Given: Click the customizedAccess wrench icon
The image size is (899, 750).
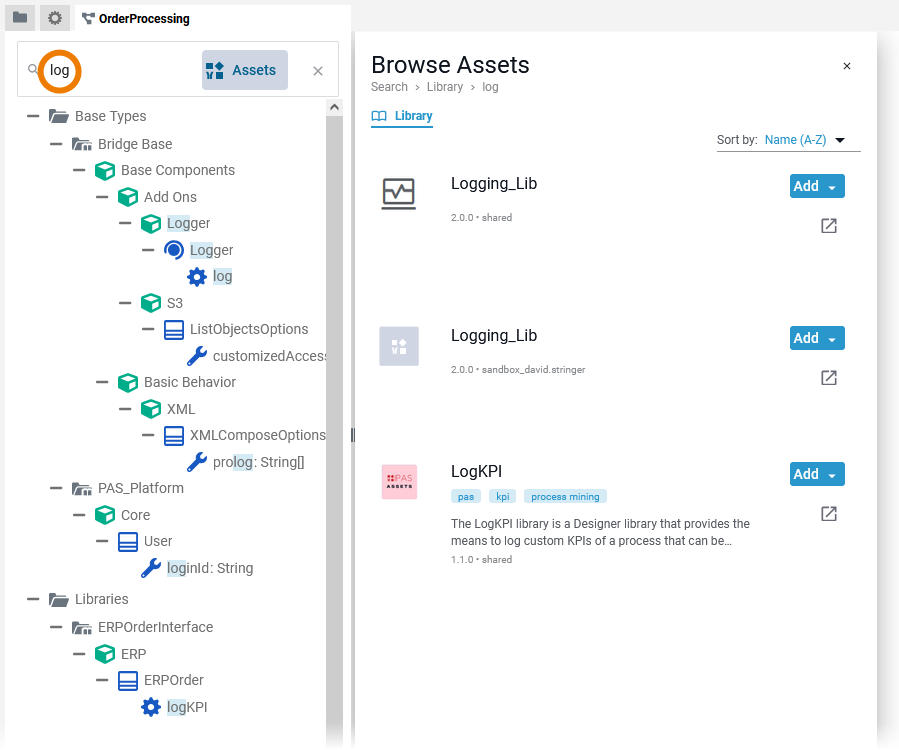Looking at the screenshot, I should click(x=197, y=356).
